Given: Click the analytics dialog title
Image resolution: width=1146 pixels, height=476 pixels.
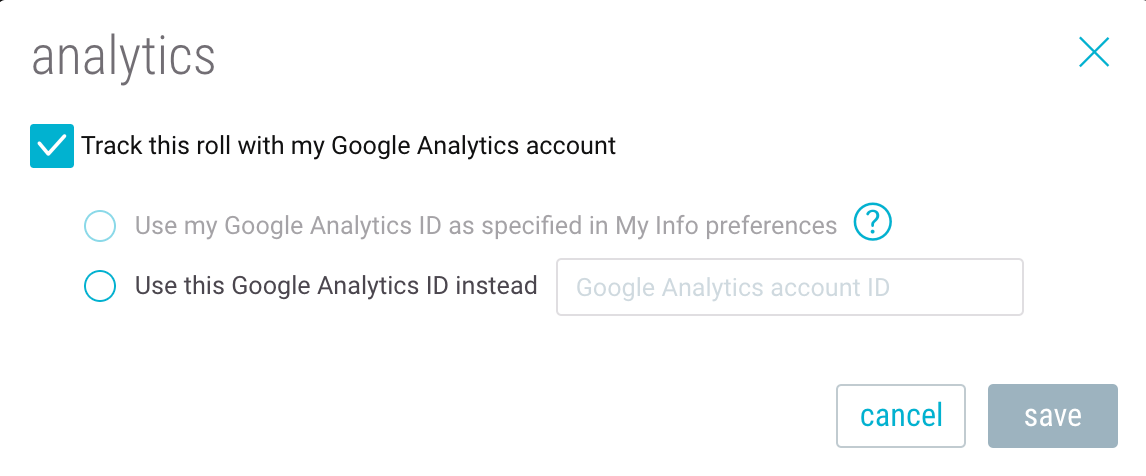Looking at the screenshot, I should pyautogui.click(x=124, y=58).
